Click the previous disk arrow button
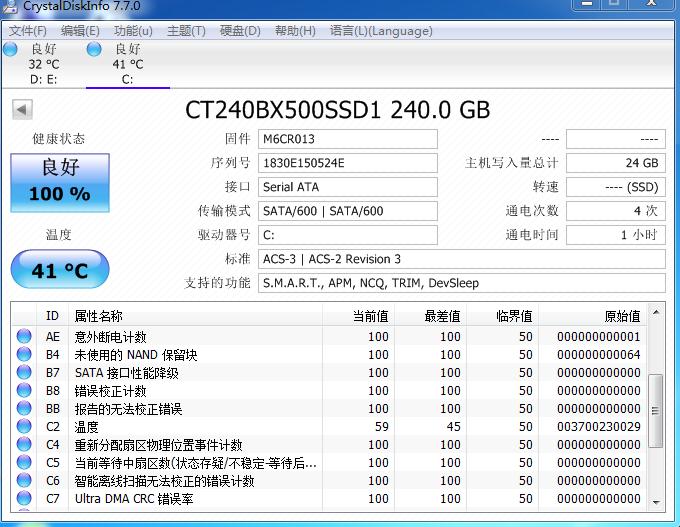Image resolution: width=680 pixels, height=527 pixels. (22, 110)
